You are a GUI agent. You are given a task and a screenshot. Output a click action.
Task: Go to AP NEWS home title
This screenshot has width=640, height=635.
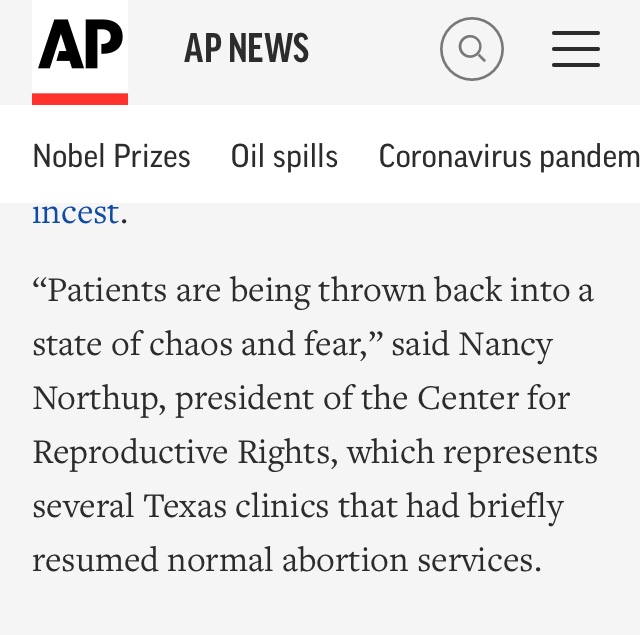[246, 48]
